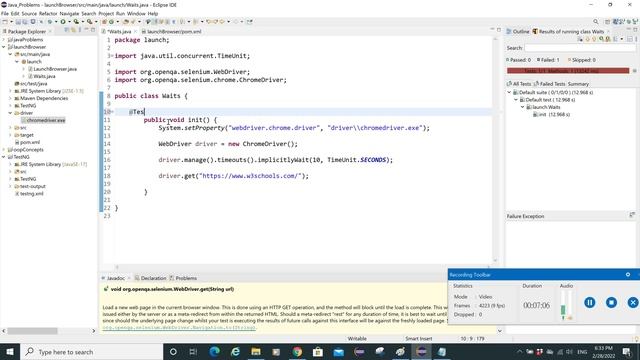The height and width of the screenshot is (360, 640).
Task: Click the TestNG results Search field
Action: click(x=580, y=48)
